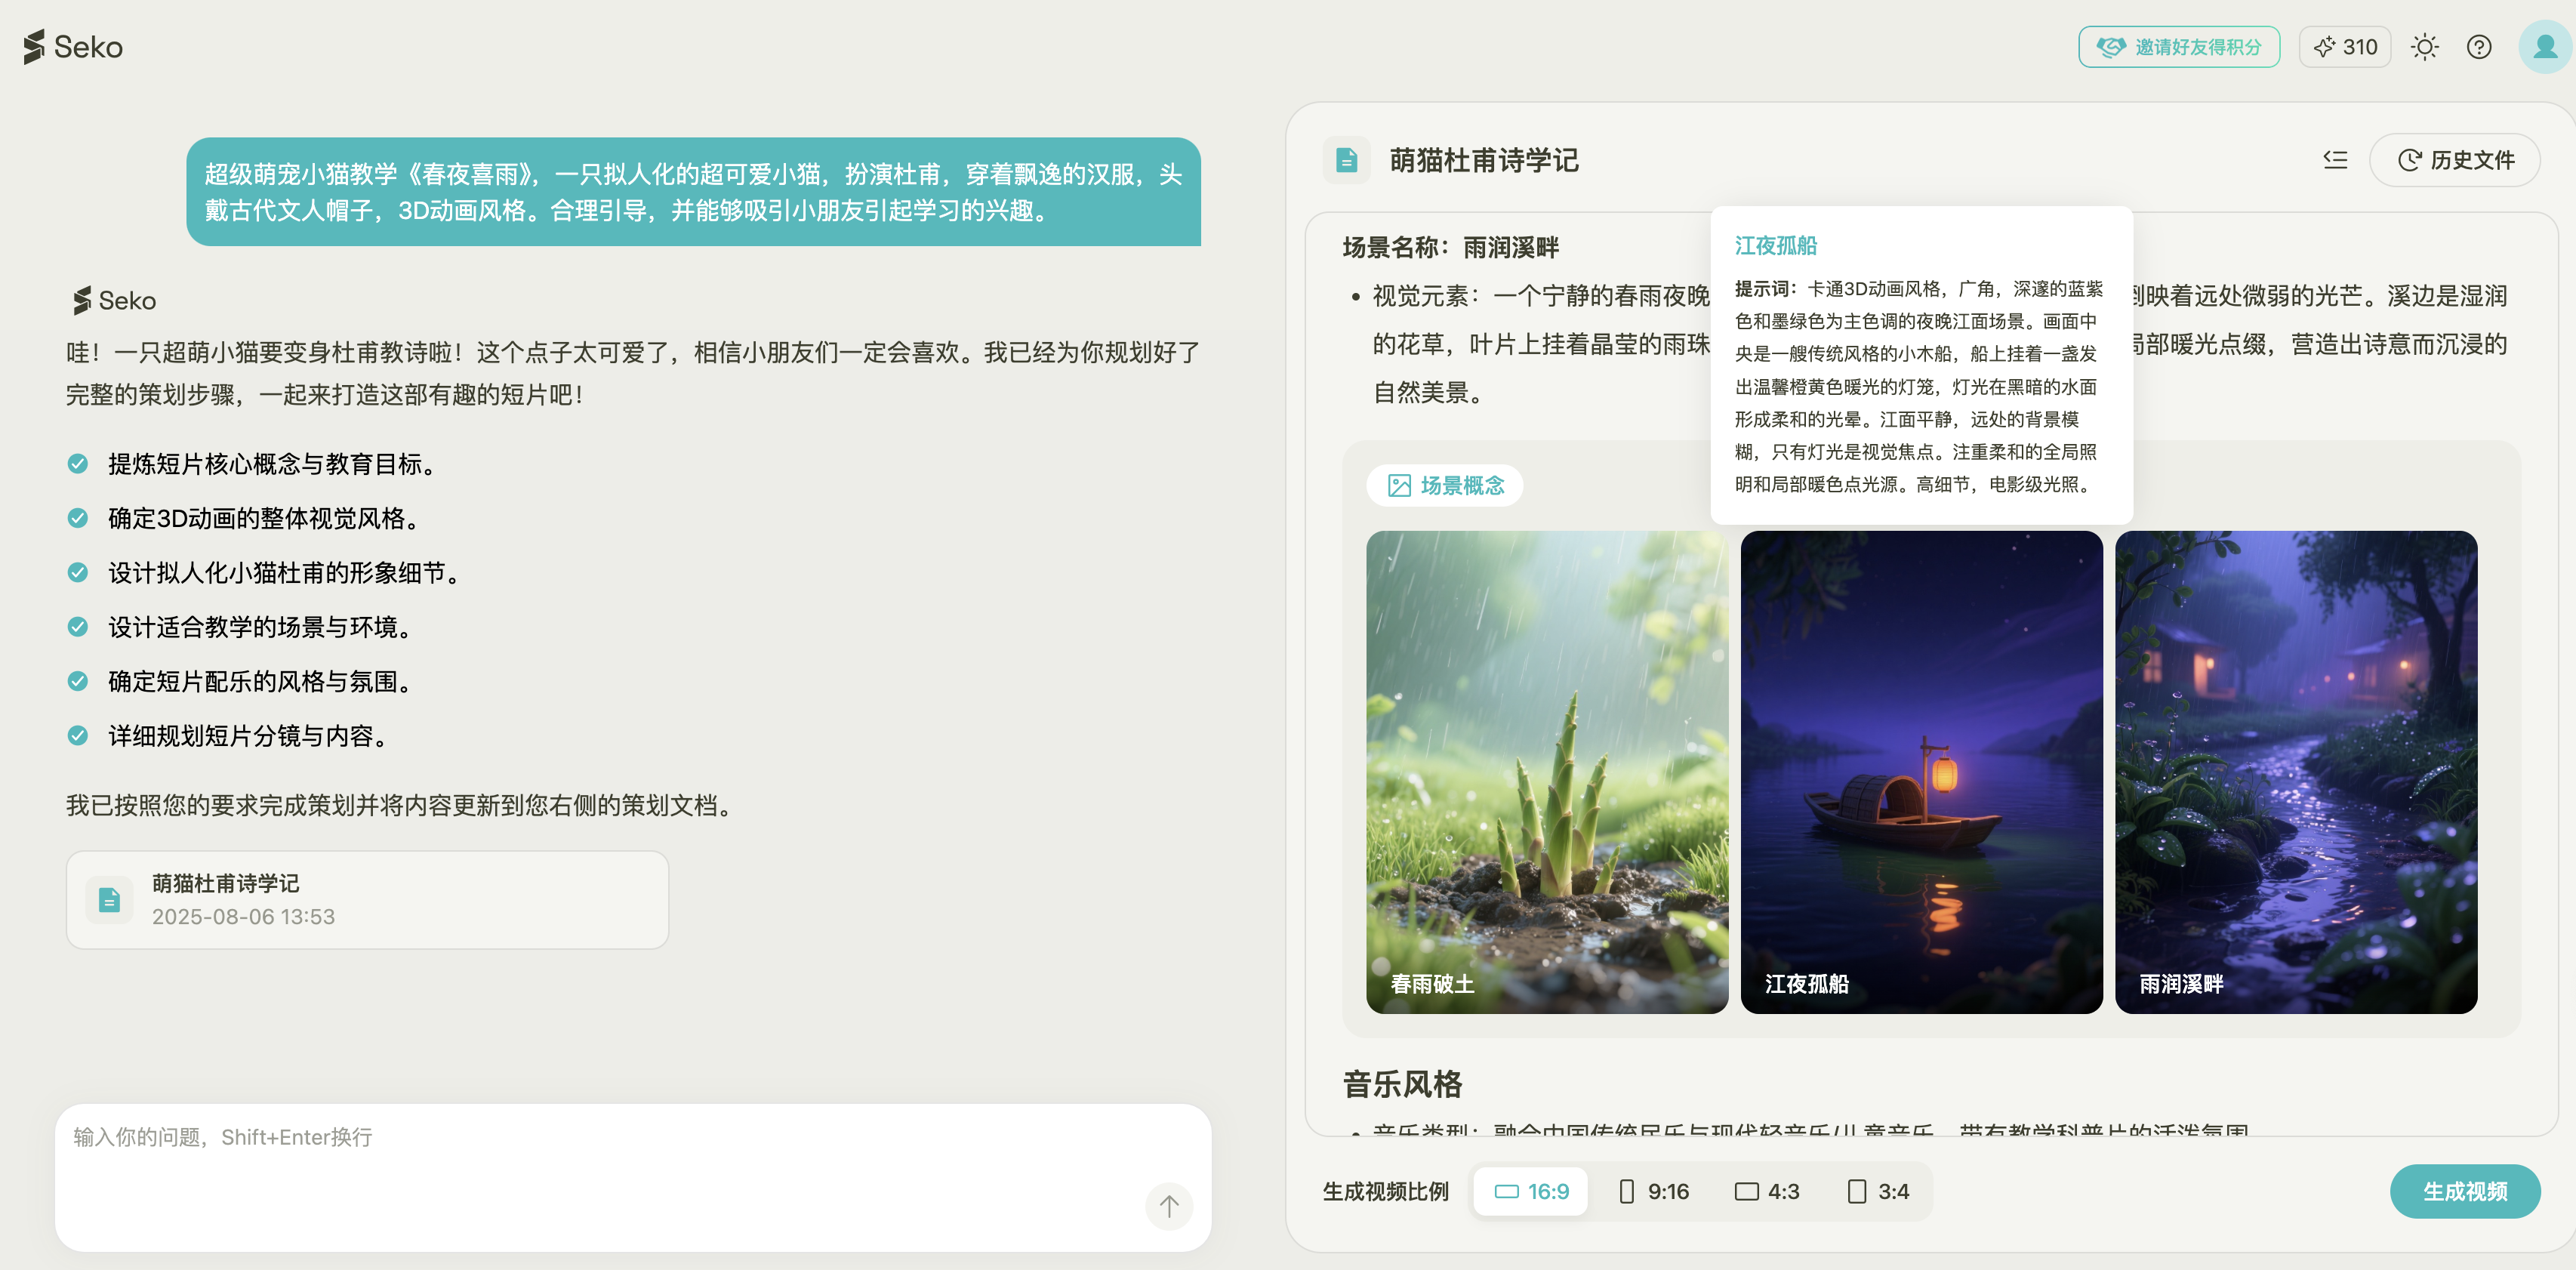Open the 310 credits balance
The image size is (2576, 1270).
point(2344,47)
